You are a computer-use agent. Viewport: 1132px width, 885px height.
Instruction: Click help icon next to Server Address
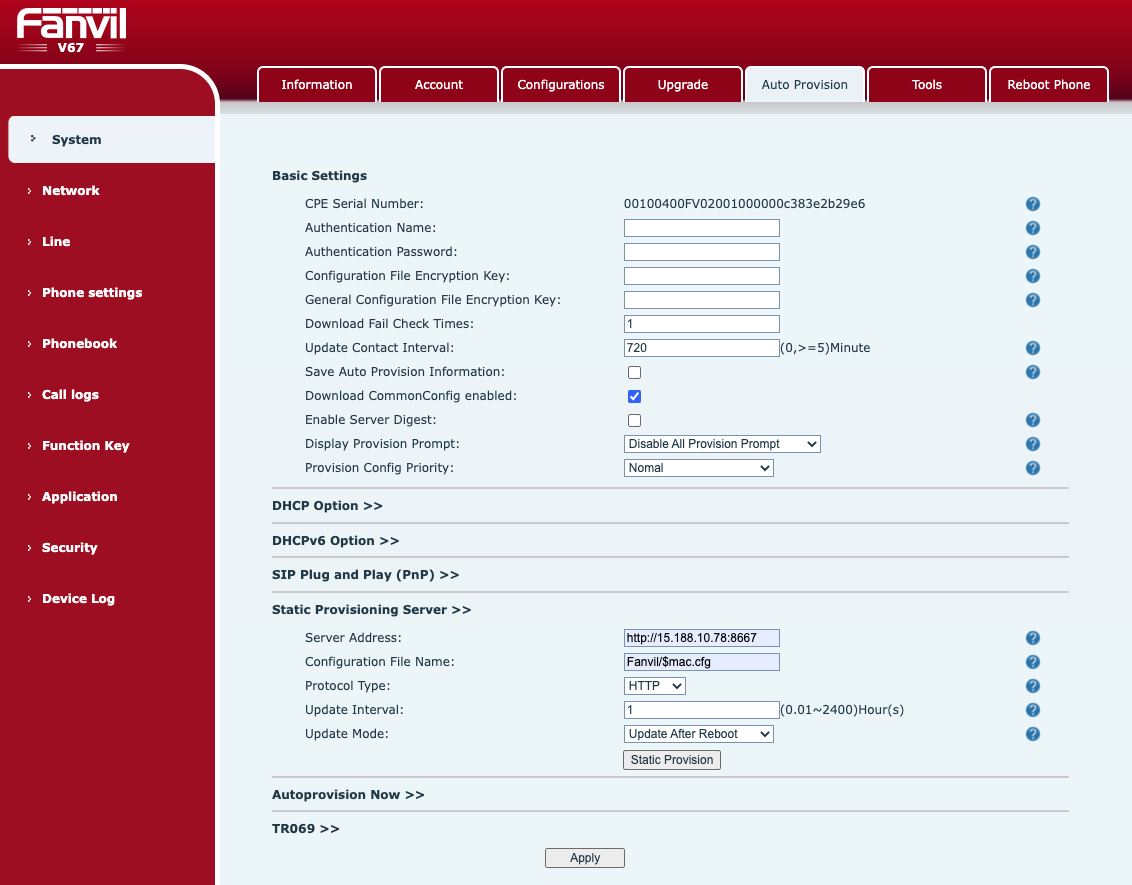1032,638
